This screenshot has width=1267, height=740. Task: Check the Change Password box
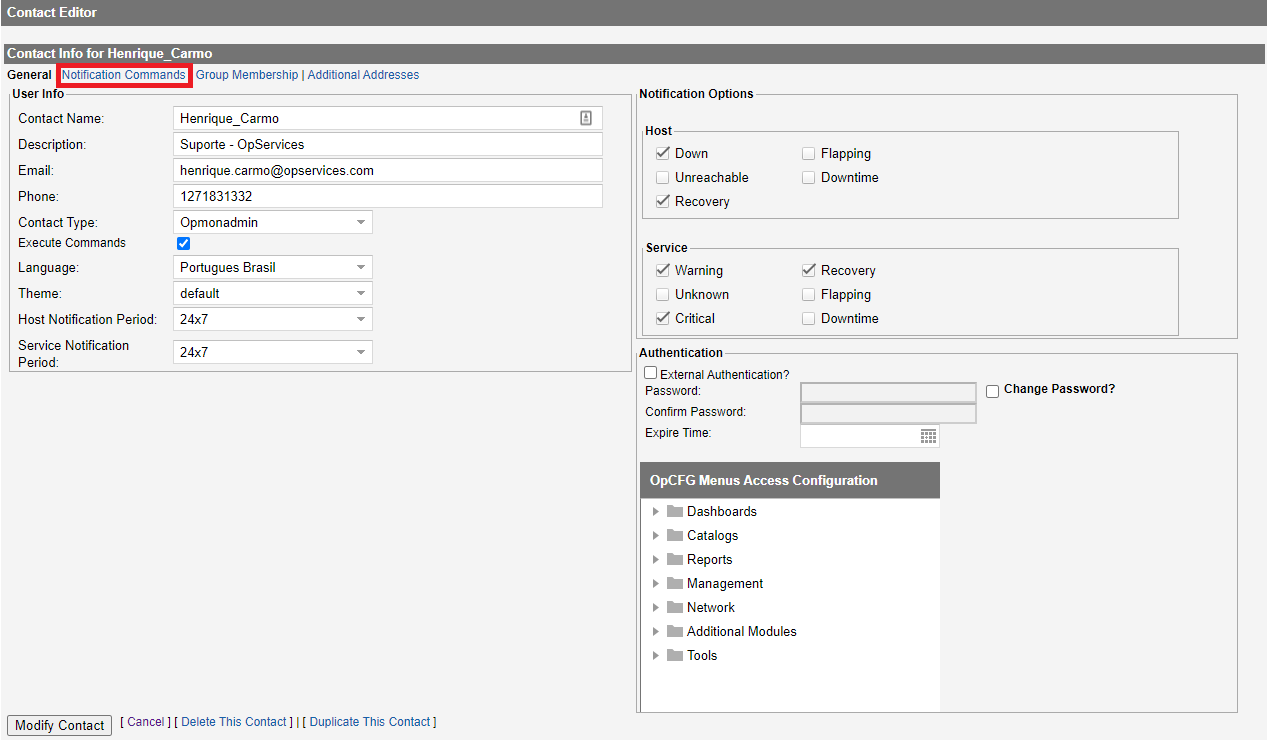pos(993,391)
